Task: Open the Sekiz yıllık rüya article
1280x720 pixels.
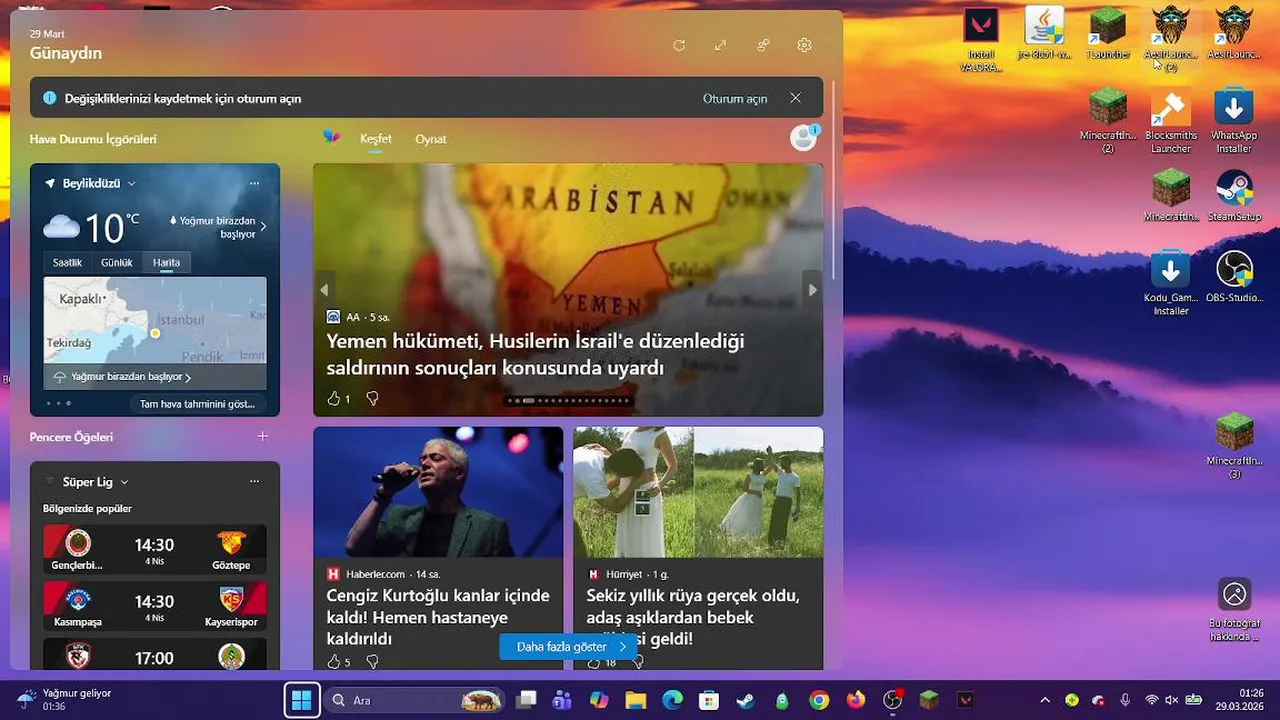Action: click(693, 616)
